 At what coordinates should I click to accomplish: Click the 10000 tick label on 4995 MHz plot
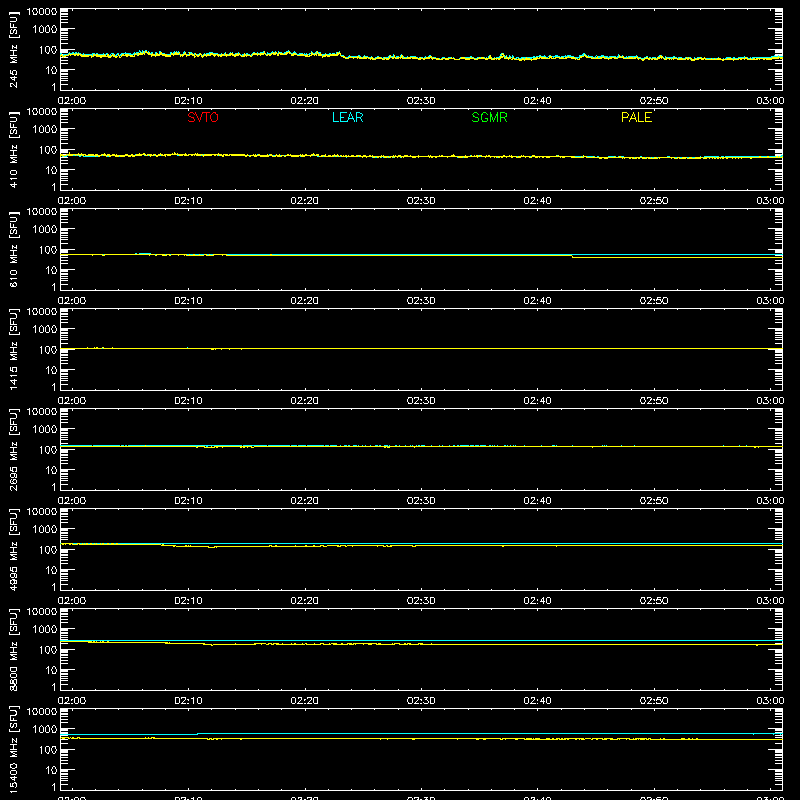42,512
